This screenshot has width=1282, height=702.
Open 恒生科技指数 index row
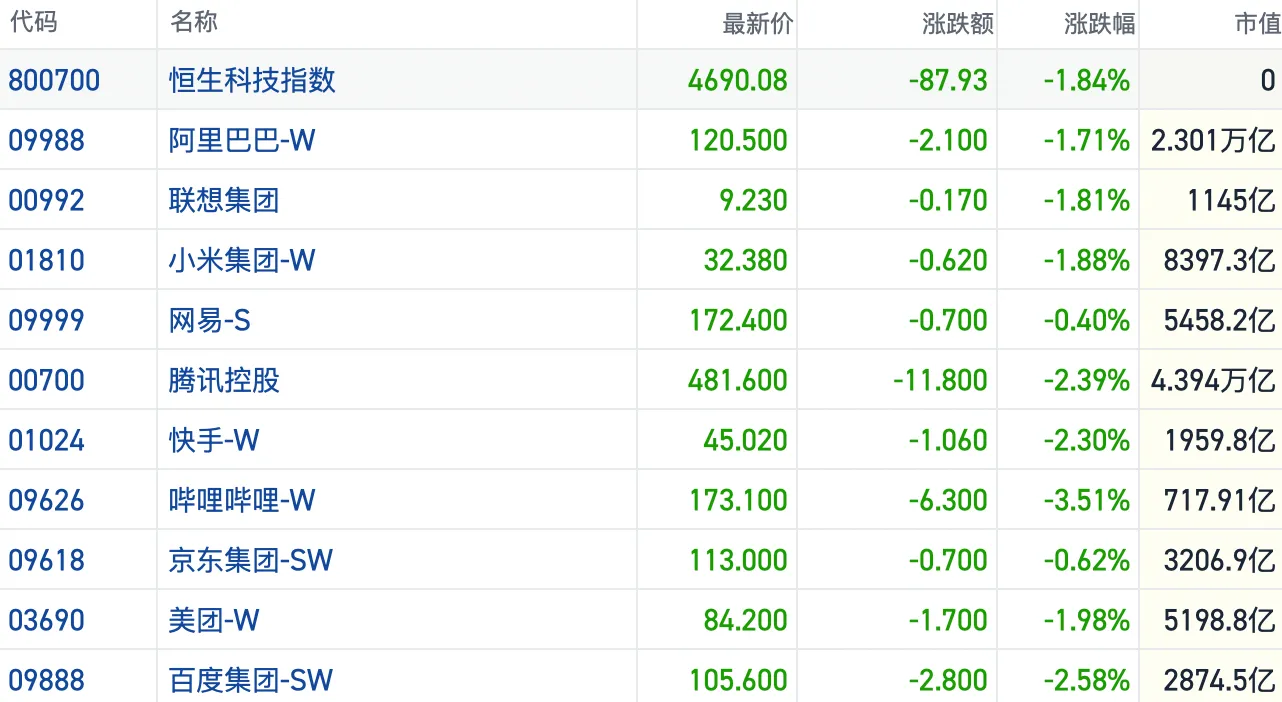(252, 80)
